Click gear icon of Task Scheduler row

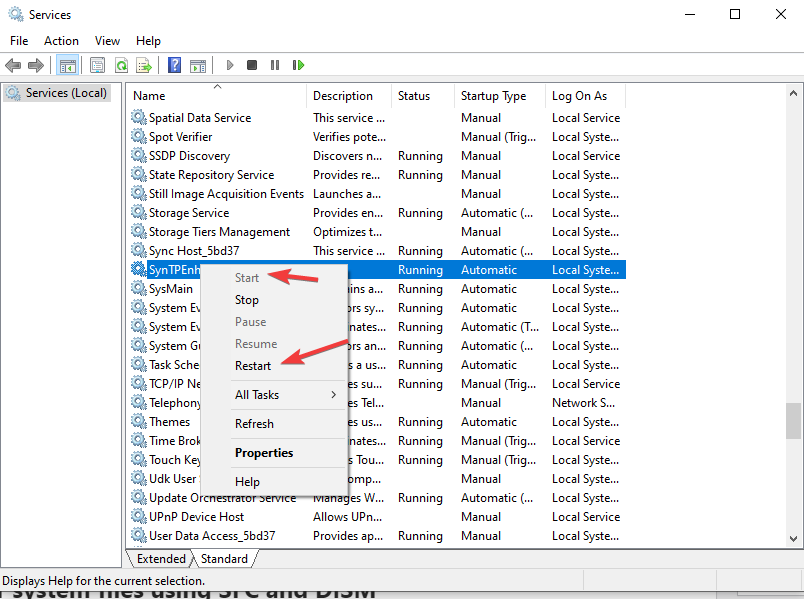(138, 364)
